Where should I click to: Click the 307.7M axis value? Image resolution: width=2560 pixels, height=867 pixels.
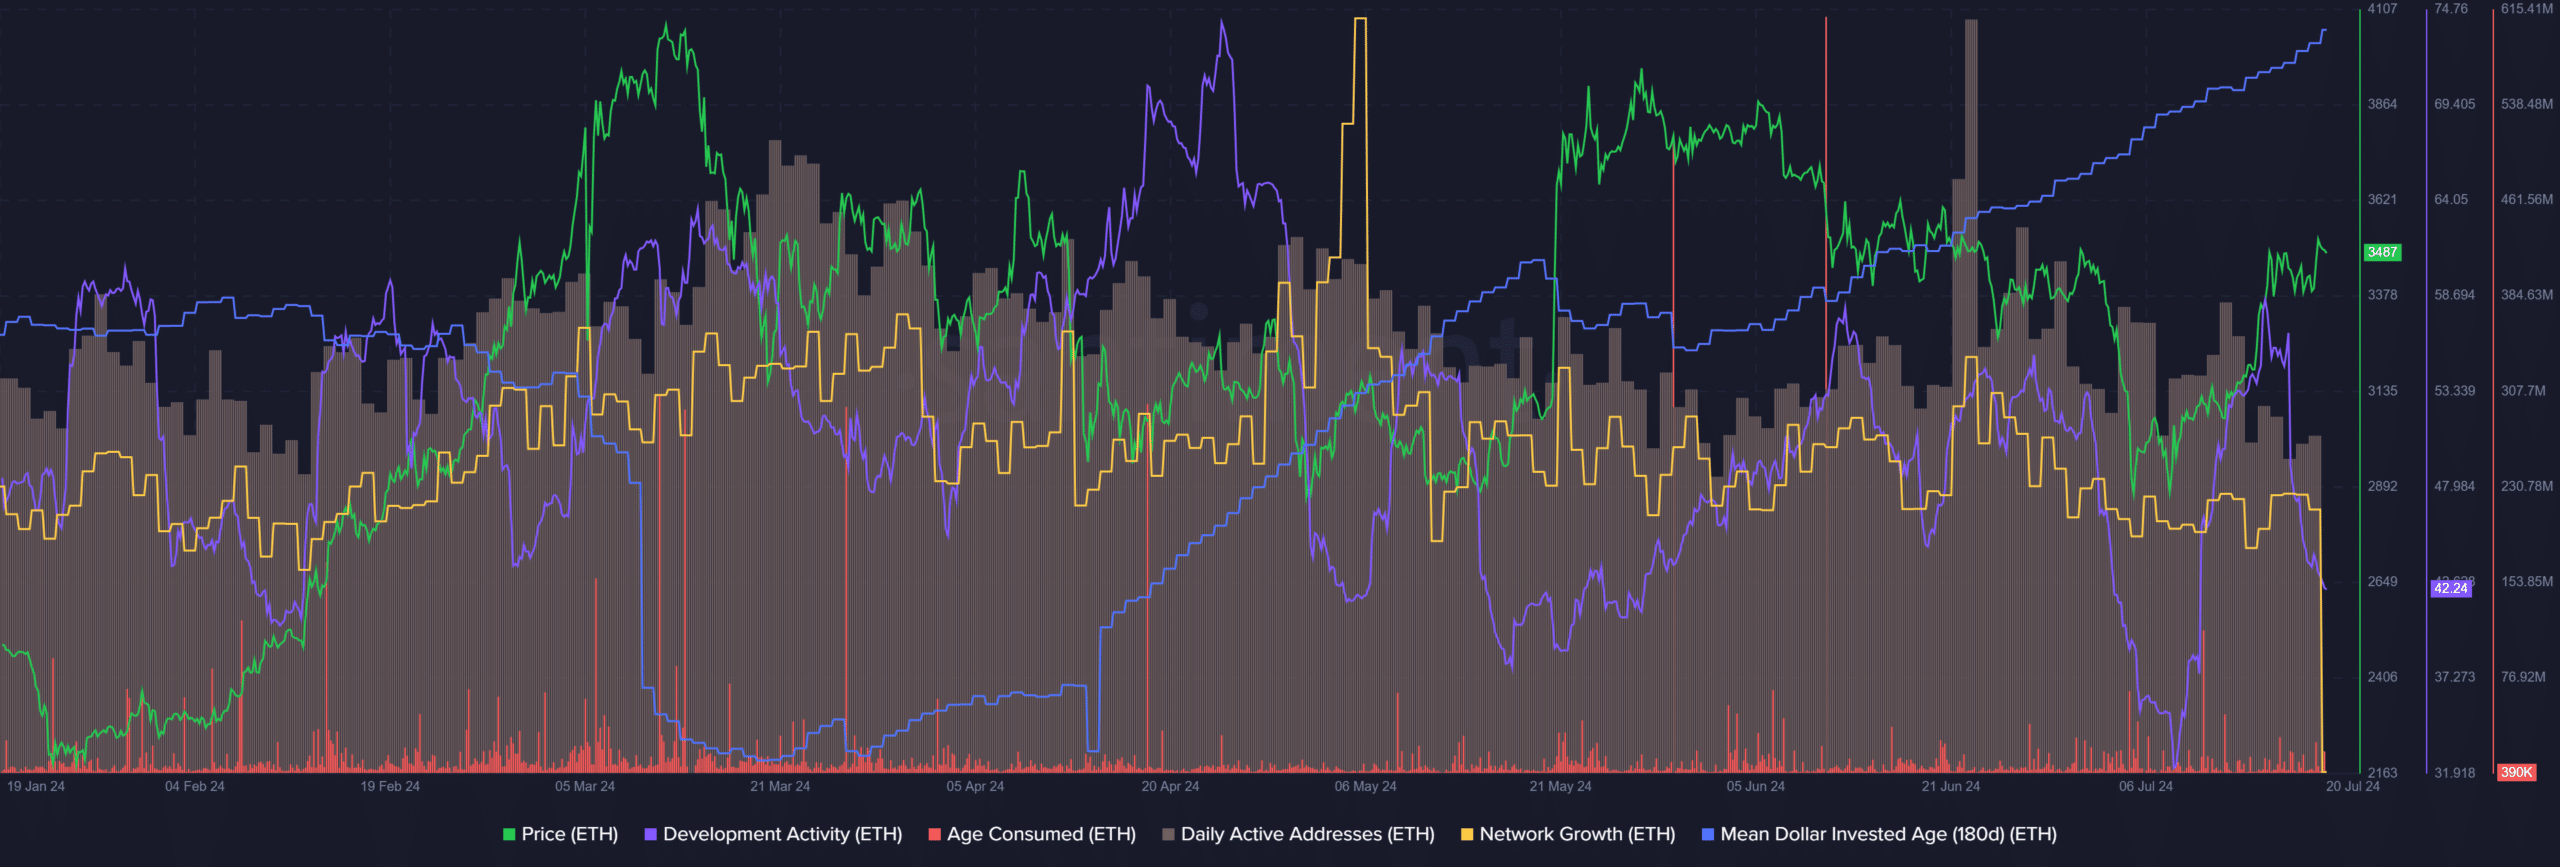point(2524,390)
